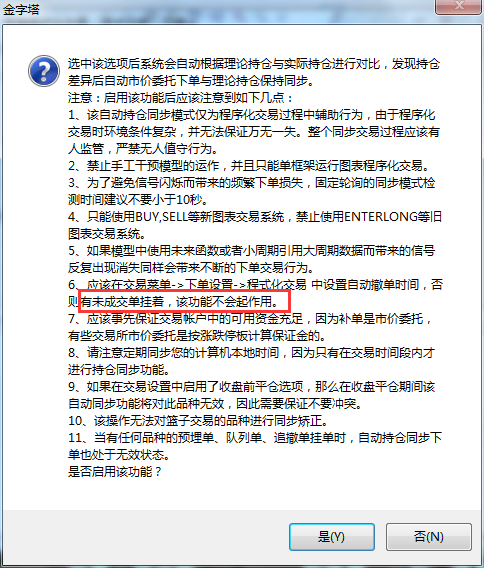The width and height of the screenshot is (484, 568).
Task: Click point 10 about 篮子交易
Action: (199, 421)
